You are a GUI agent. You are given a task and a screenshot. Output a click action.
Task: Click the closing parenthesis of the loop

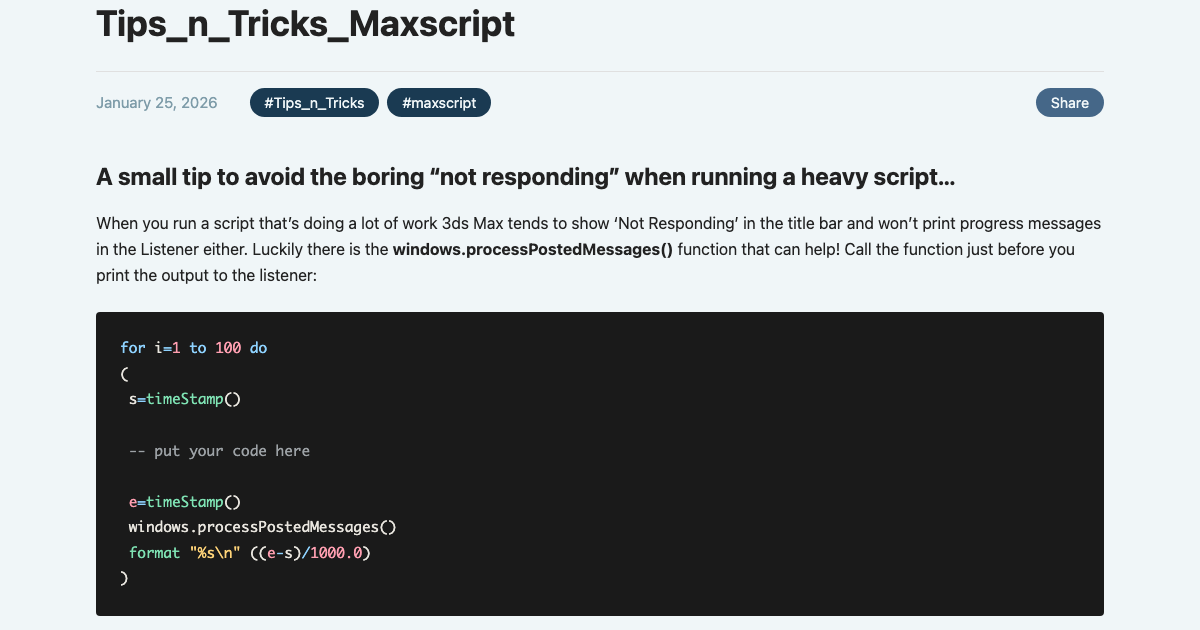pyautogui.click(x=123, y=578)
